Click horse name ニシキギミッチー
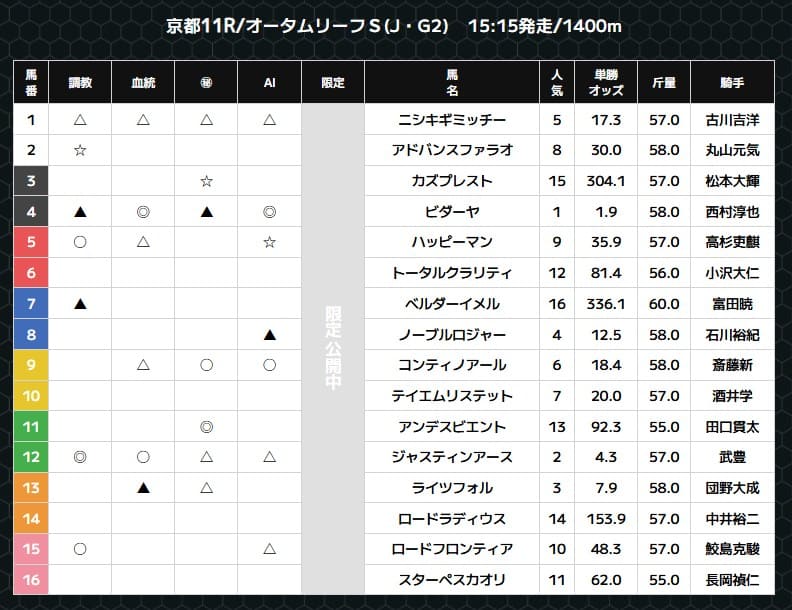 pyautogui.click(x=452, y=120)
